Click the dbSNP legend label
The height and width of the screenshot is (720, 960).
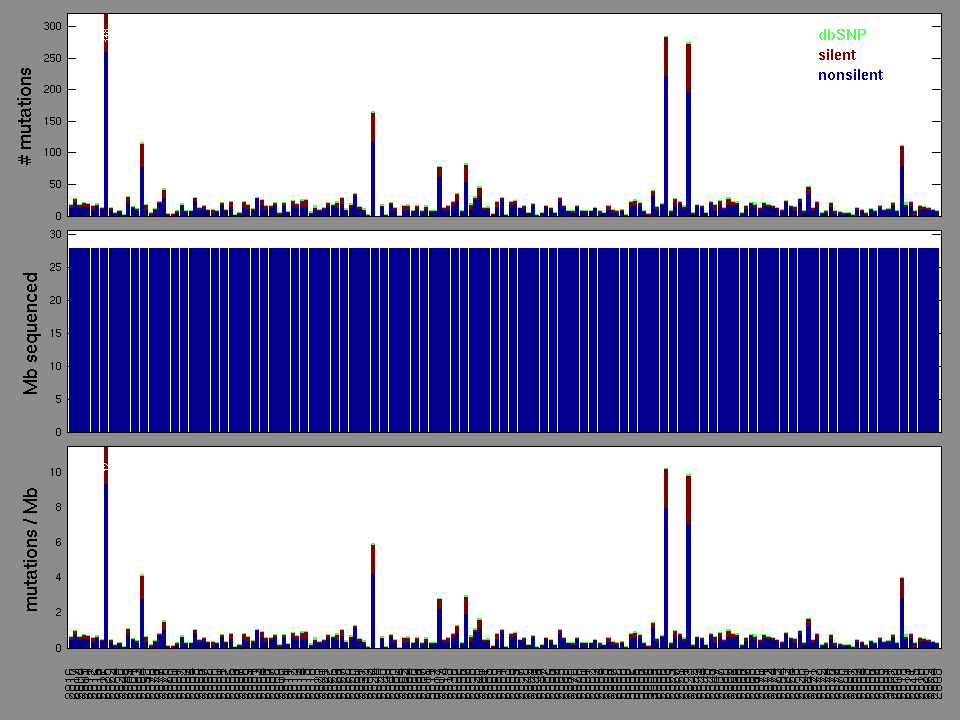pos(843,34)
